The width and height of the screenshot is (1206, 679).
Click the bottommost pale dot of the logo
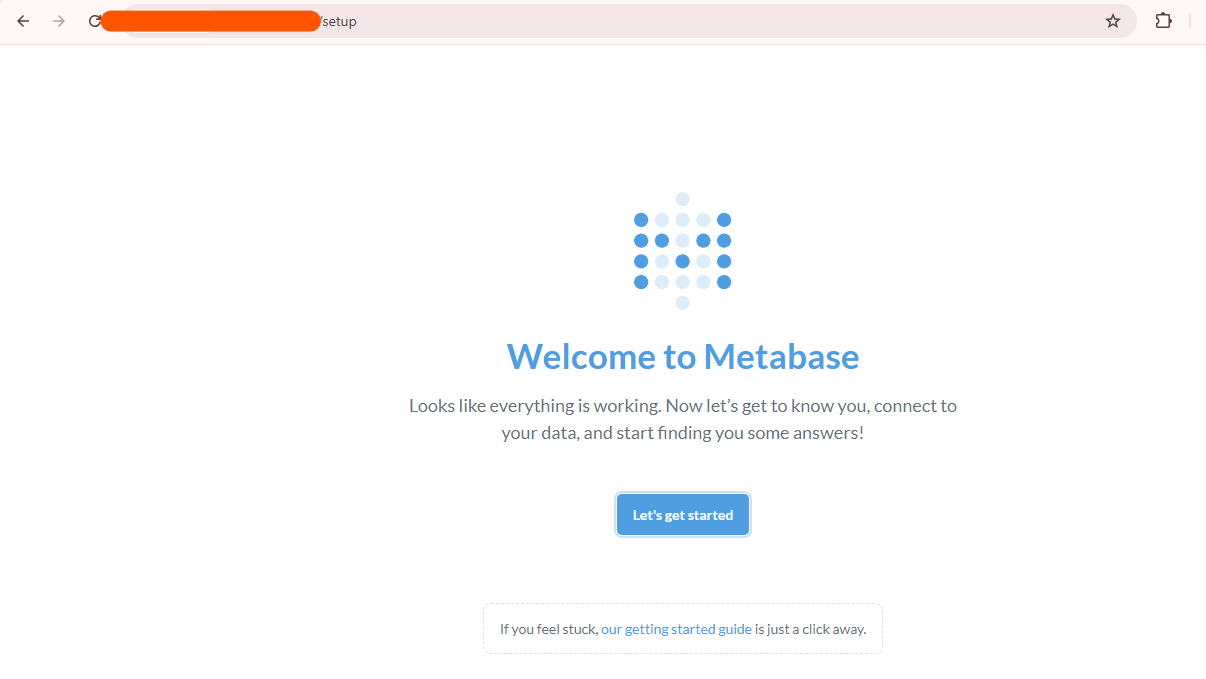683,303
